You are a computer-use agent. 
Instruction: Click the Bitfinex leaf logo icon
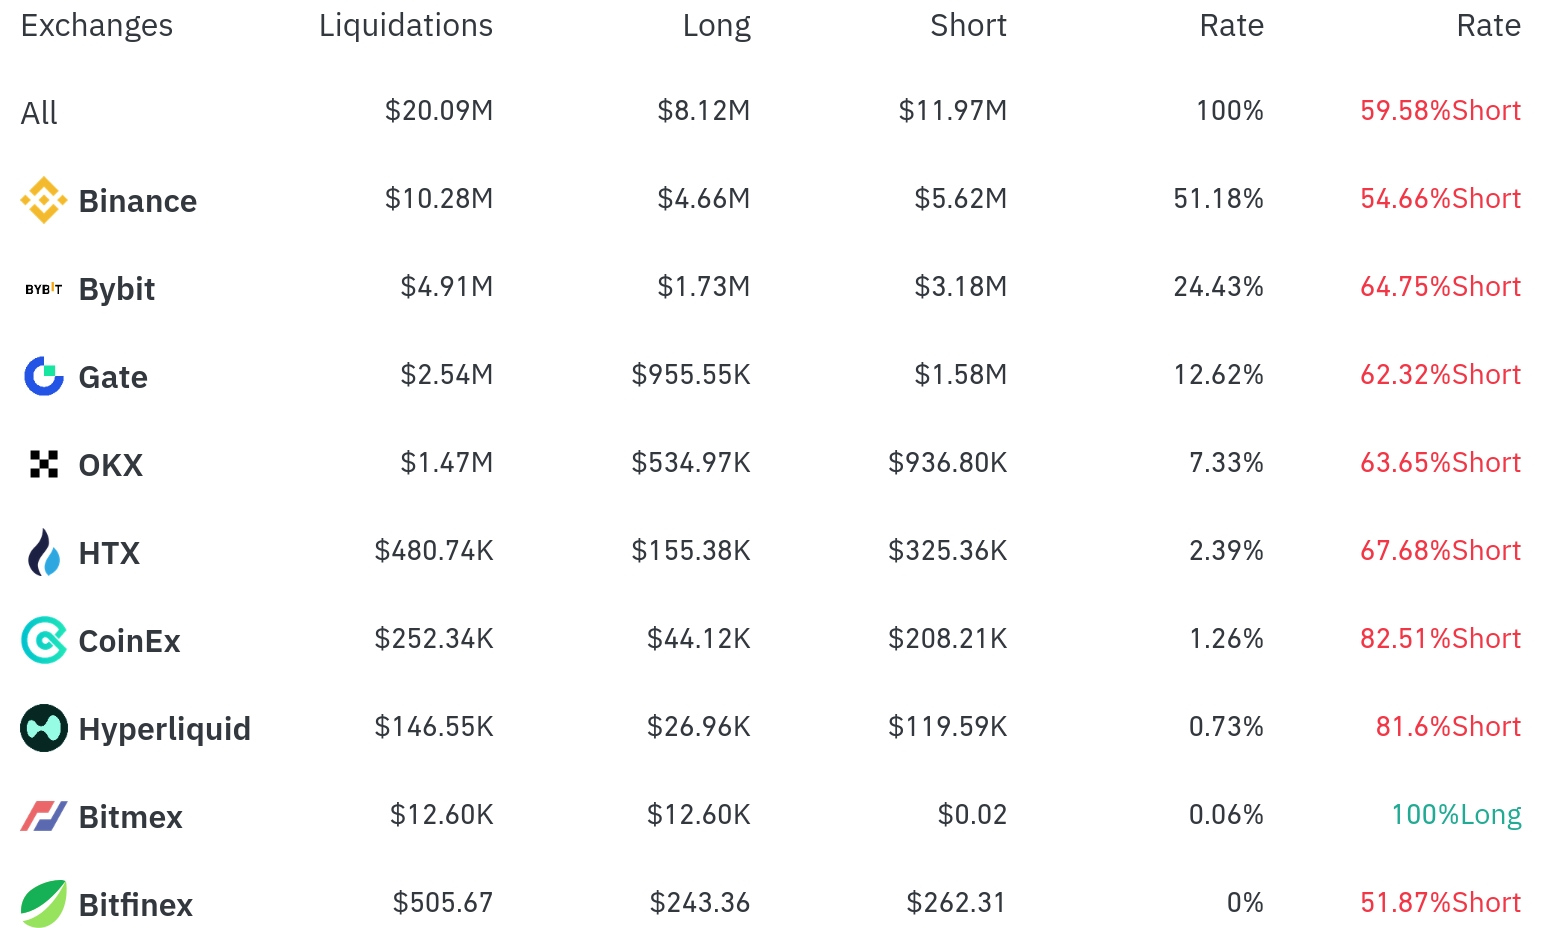tap(43, 904)
